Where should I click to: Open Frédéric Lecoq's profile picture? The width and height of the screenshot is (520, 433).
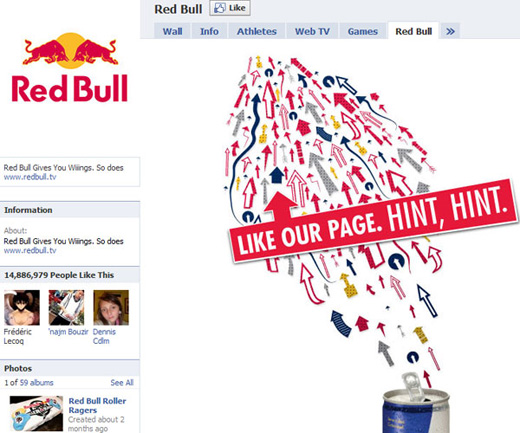(x=22, y=307)
